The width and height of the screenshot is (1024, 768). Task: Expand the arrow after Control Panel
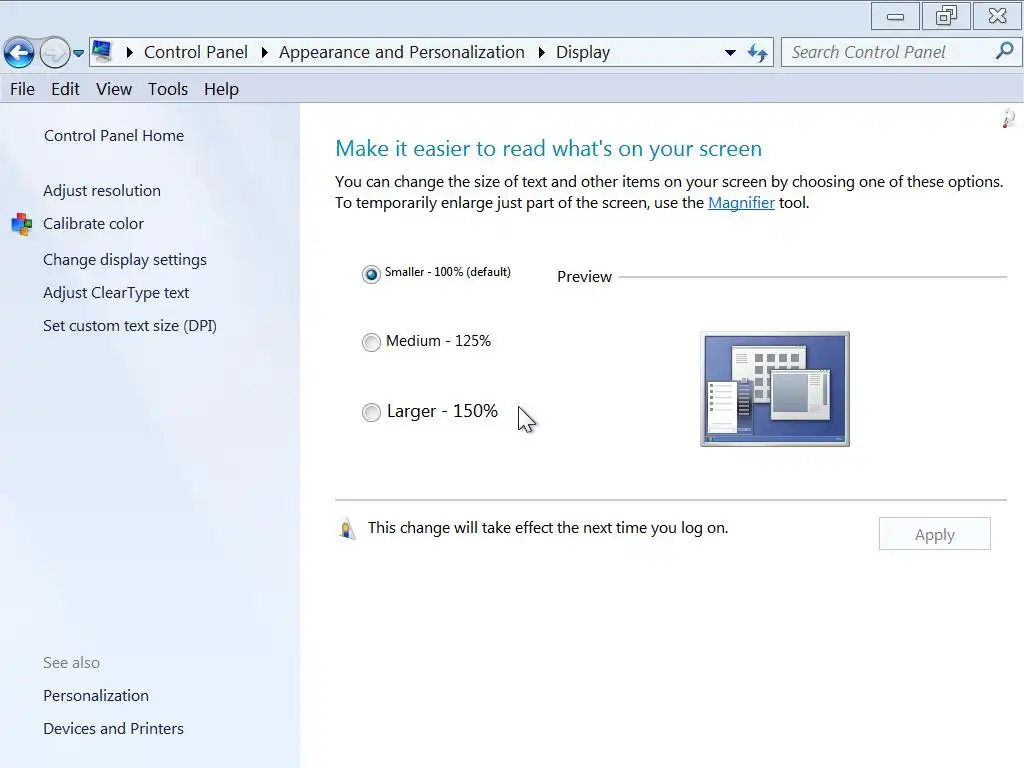click(x=264, y=52)
